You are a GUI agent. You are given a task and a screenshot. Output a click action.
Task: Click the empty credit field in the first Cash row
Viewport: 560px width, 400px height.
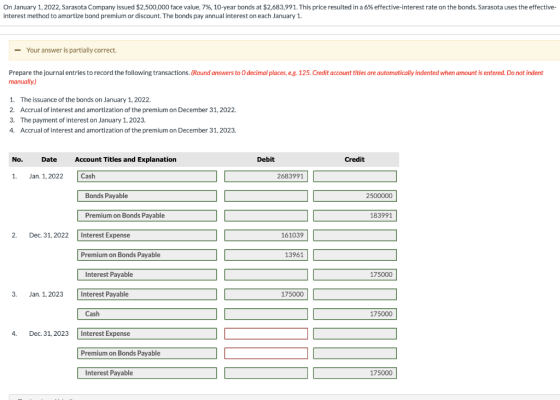pos(355,176)
